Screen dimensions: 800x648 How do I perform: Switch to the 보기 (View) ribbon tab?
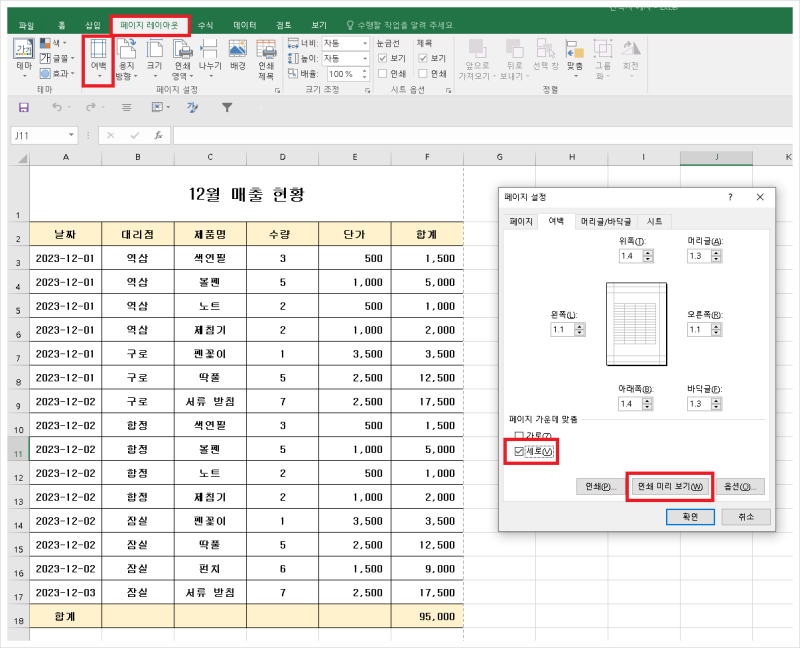pyautogui.click(x=319, y=26)
